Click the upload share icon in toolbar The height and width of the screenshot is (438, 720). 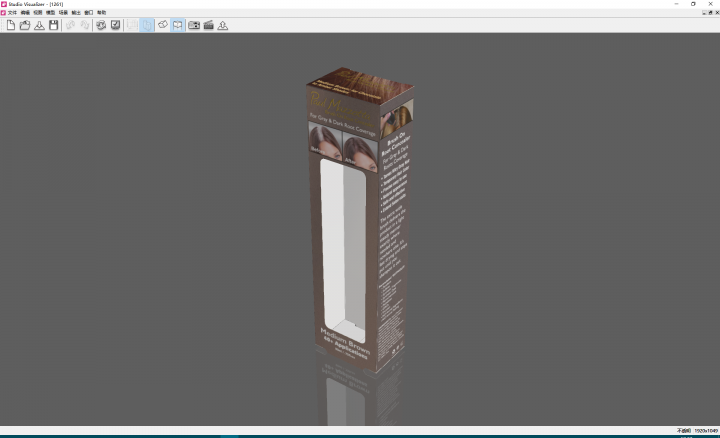point(223,25)
